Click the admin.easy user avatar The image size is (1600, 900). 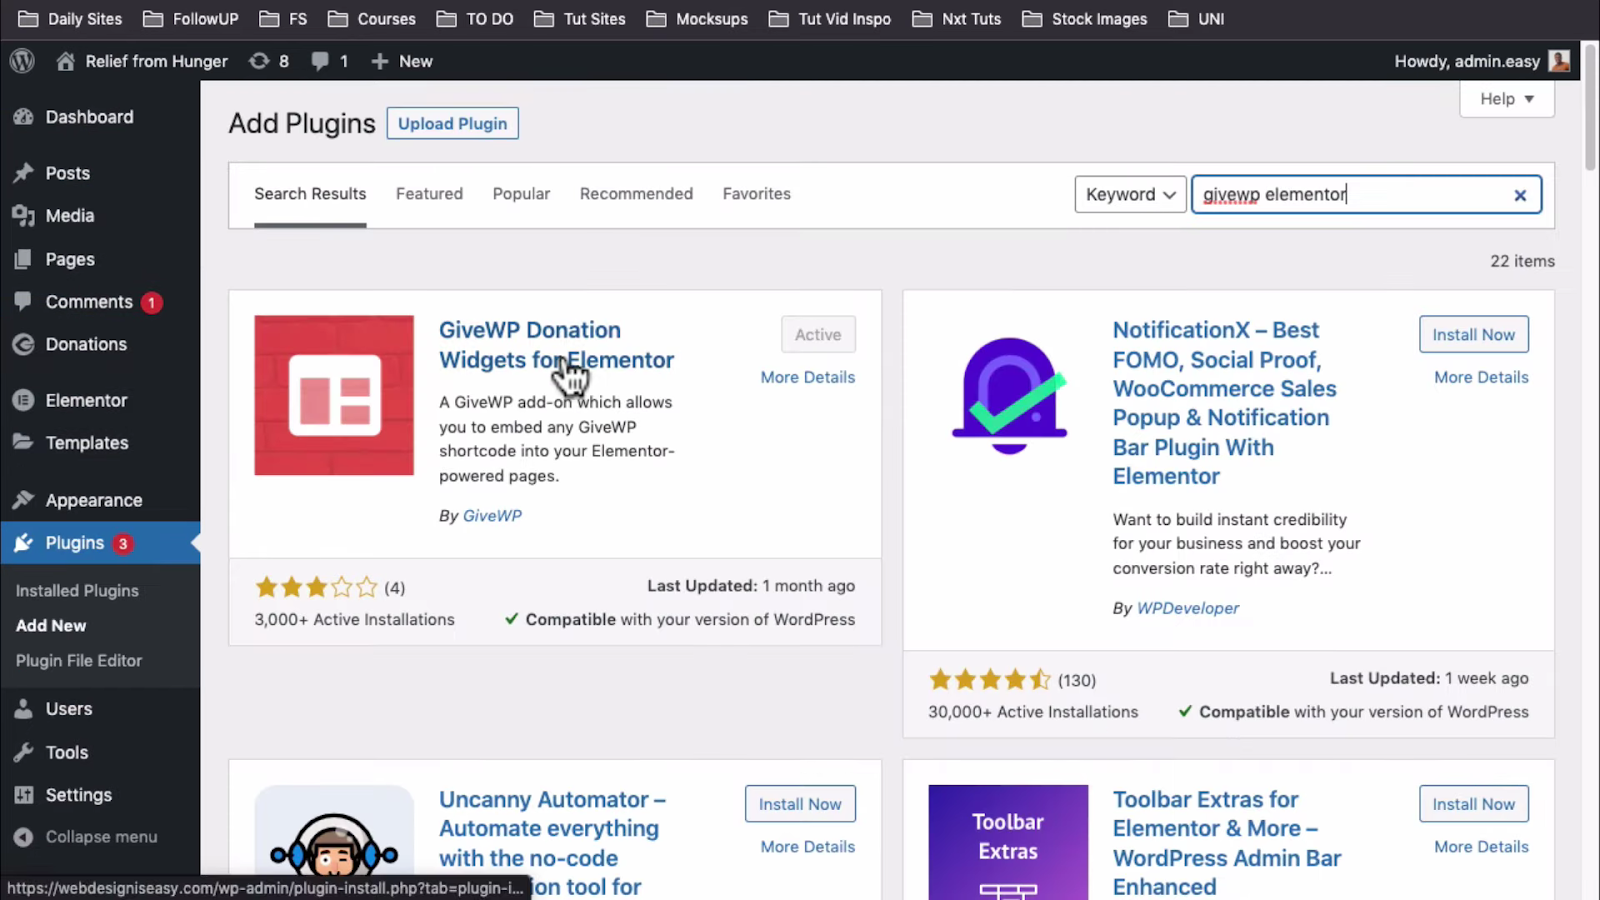(x=1559, y=61)
